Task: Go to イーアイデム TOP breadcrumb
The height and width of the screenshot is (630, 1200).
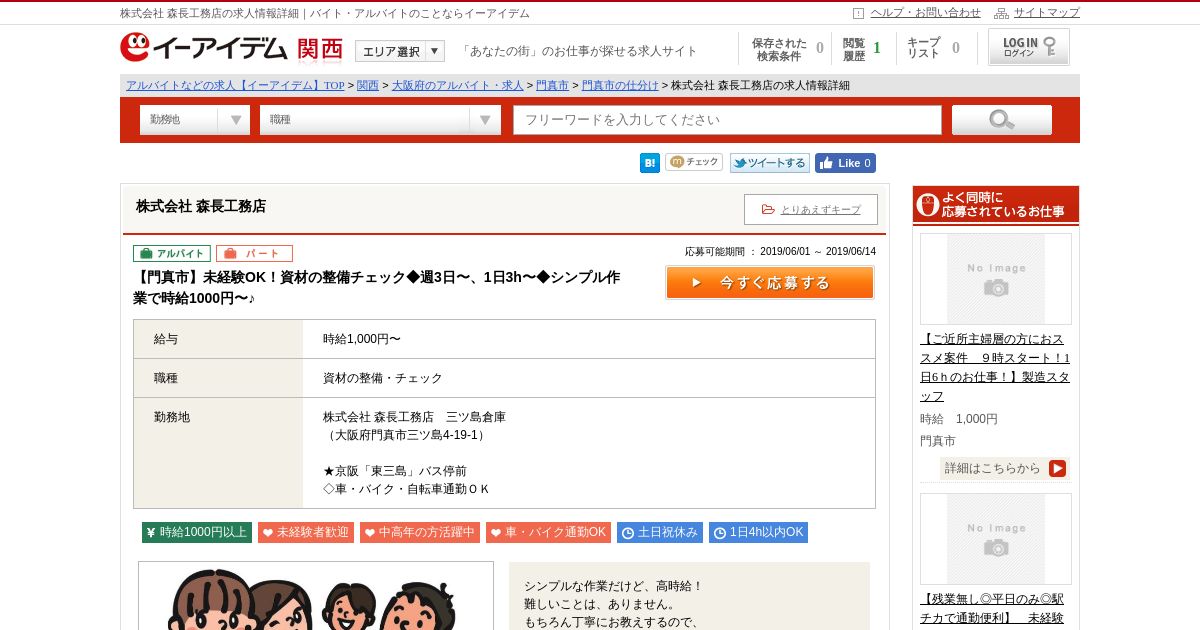Action: [x=235, y=85]
